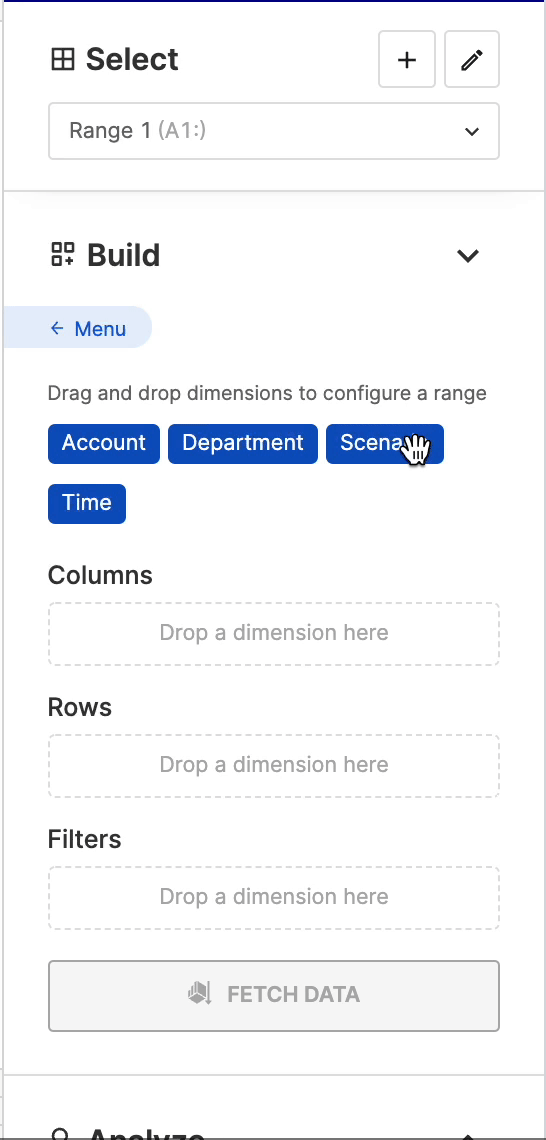This screenshot has width=546, height=1140.
Task: Click the Range 1 dropdown arrow
Action: point(472,132)
